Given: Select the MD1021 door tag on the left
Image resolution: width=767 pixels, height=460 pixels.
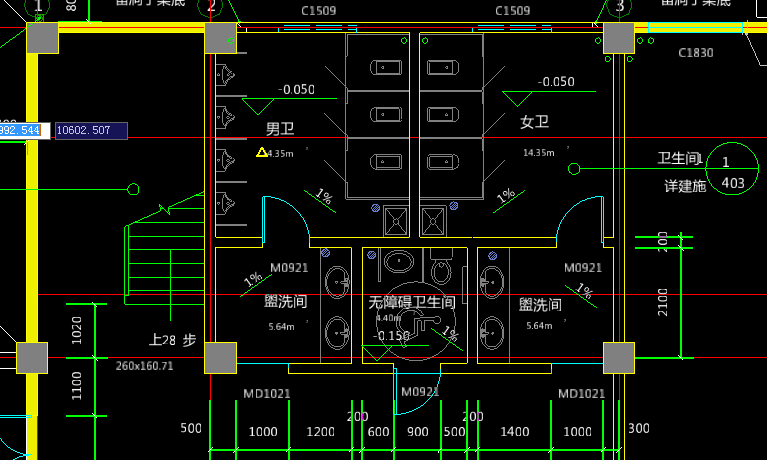Looking at the screenshot, I should point(267,393).
